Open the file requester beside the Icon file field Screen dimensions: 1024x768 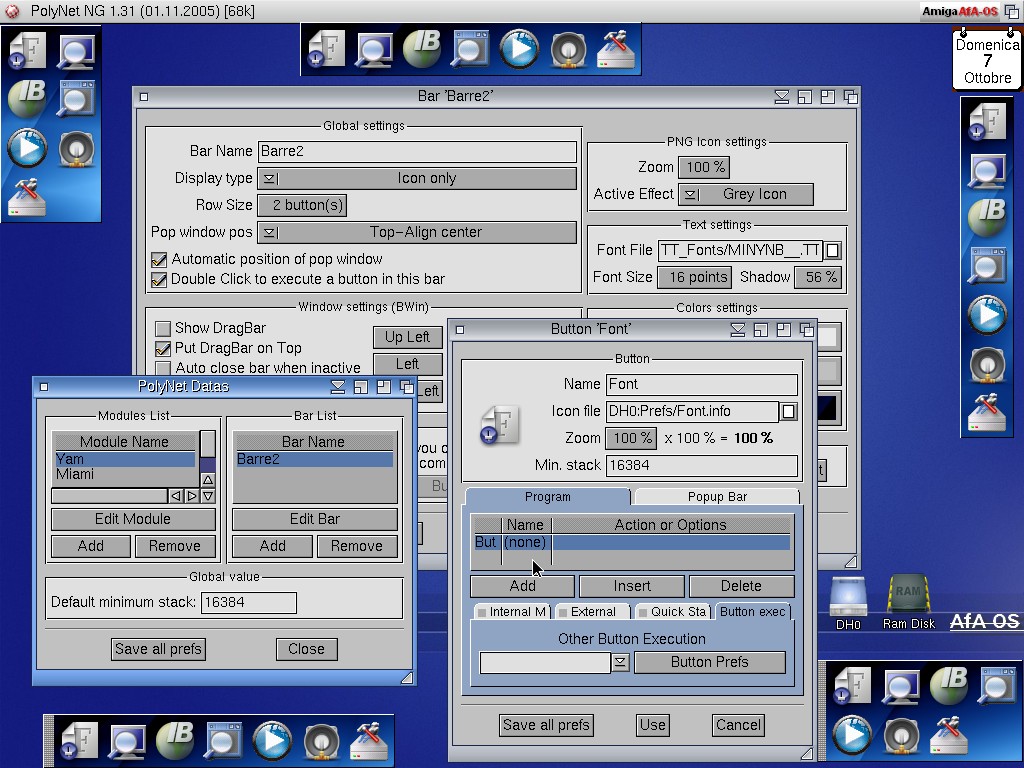tap(789, 411)
